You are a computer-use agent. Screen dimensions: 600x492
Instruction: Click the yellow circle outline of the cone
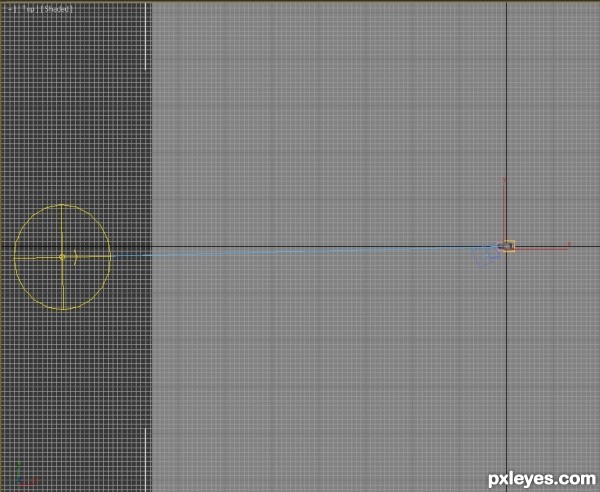pyautogui.click(x=62, y=257)
